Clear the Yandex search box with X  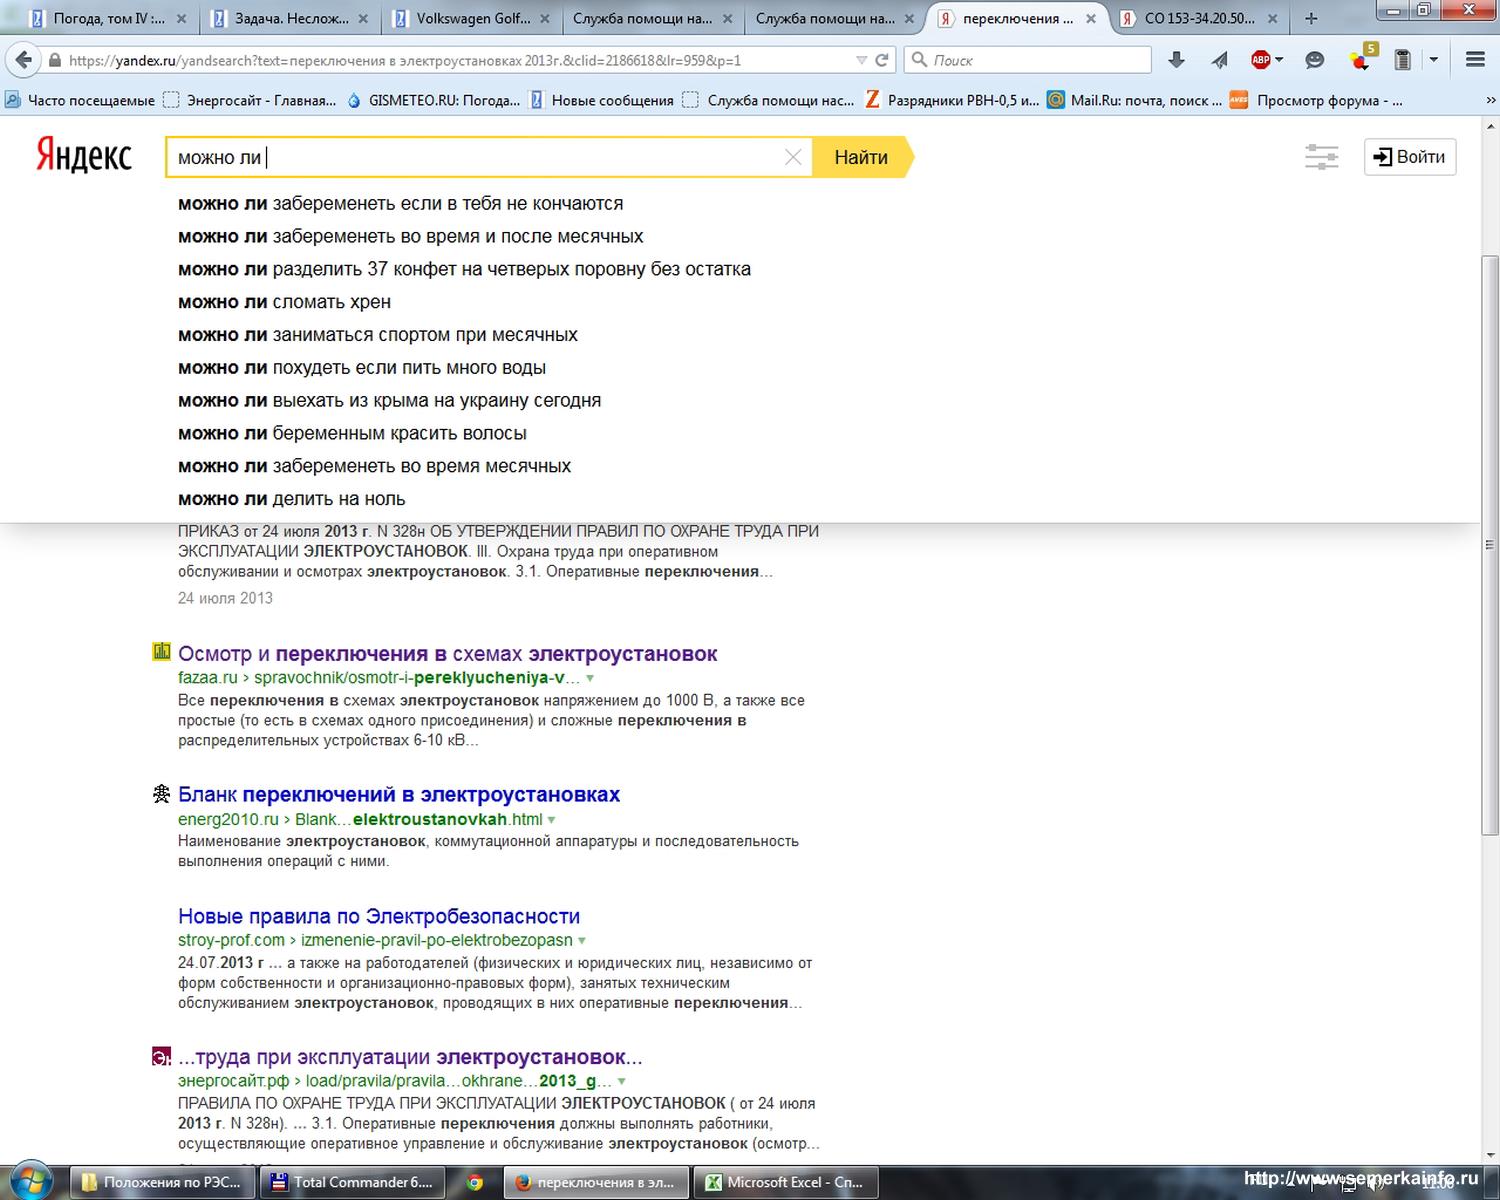793,158
